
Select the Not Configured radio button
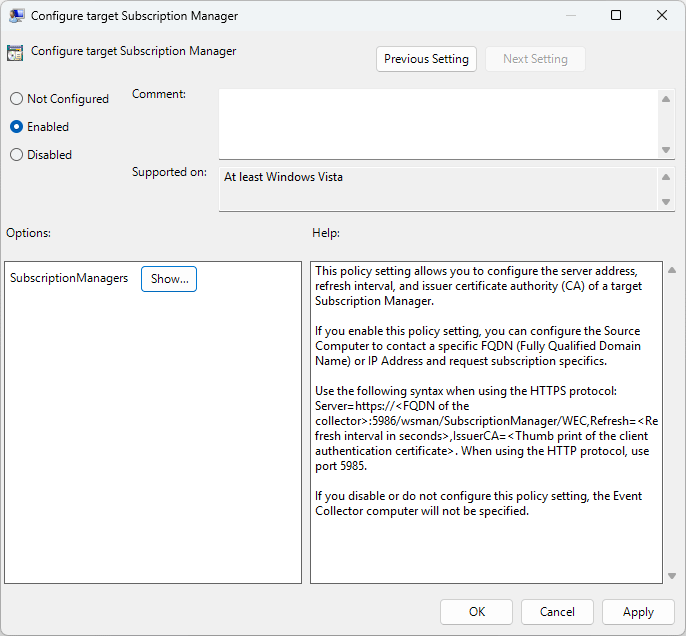pyautogui.click(x=16, y=99)
